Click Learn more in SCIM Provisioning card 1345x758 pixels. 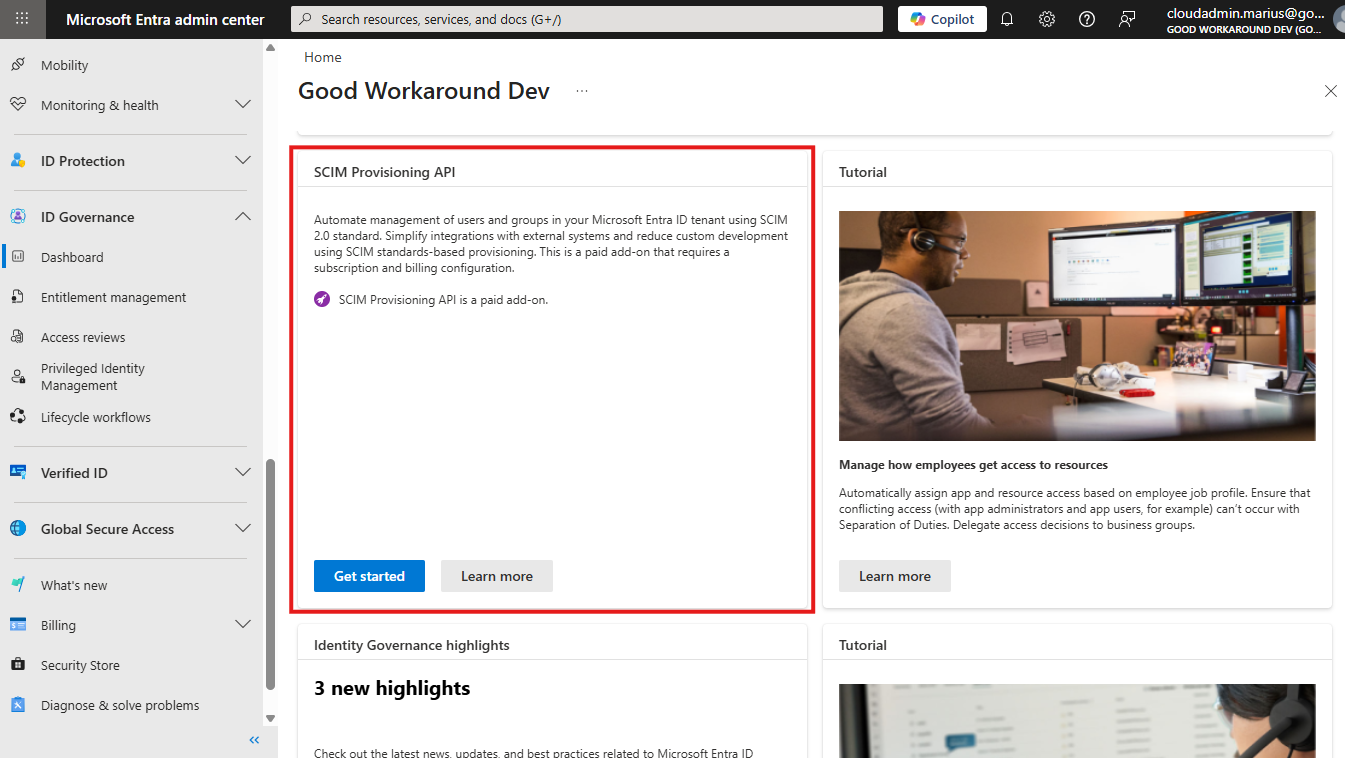pos(497,576)
